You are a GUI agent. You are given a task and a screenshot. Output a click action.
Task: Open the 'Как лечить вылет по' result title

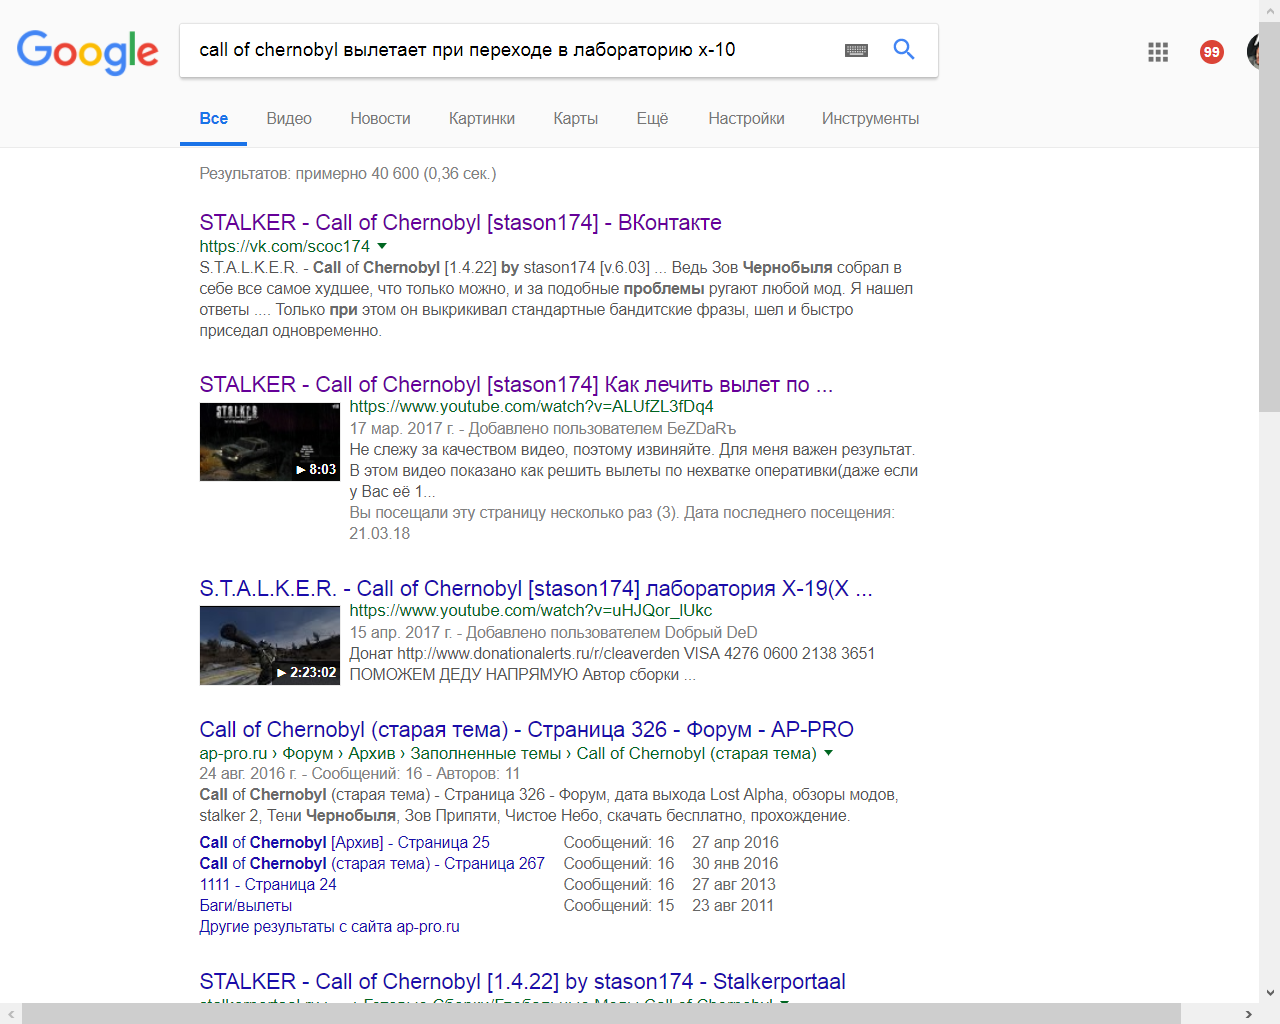[x=516, y=385]
